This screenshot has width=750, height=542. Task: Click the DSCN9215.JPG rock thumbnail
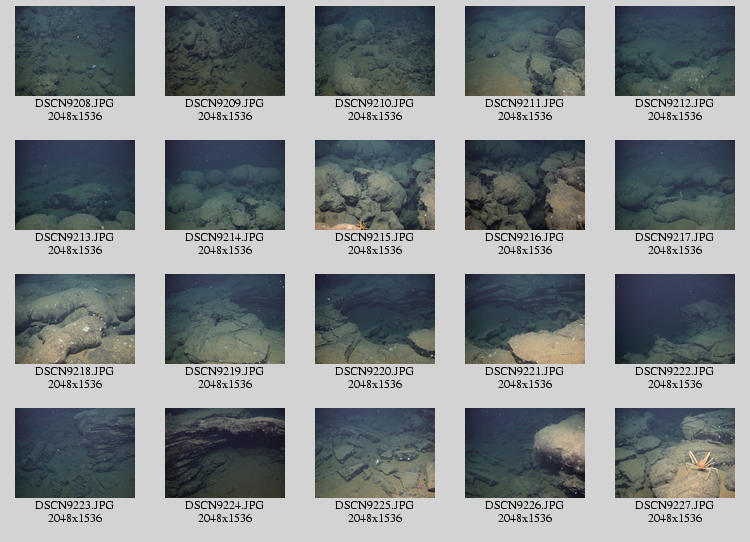tap(375, 185)
